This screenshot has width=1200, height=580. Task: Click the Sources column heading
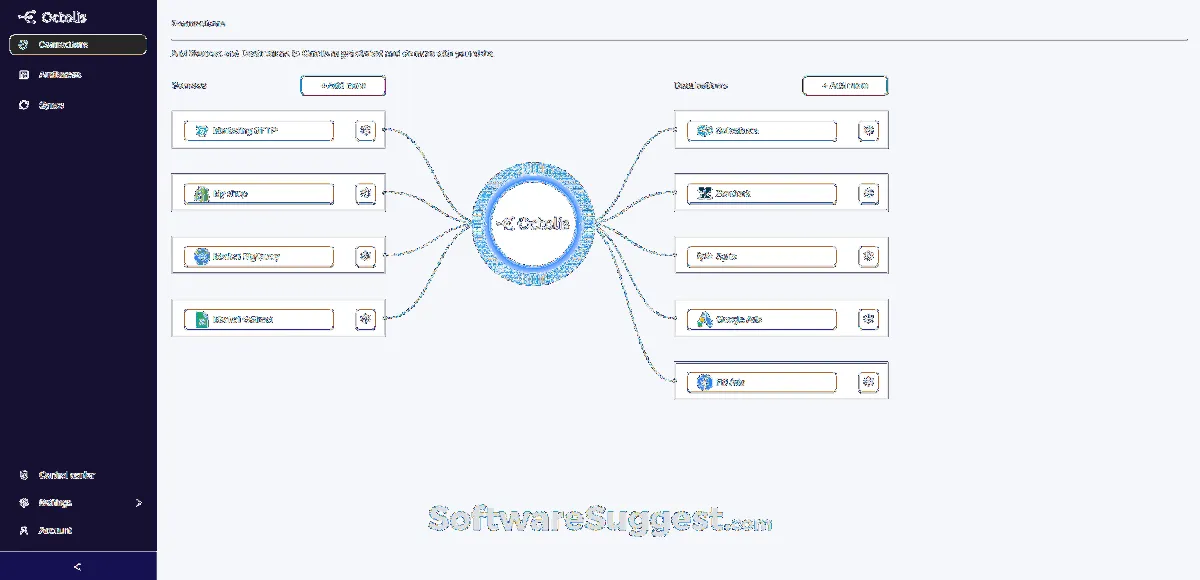[x=189, y=86]
